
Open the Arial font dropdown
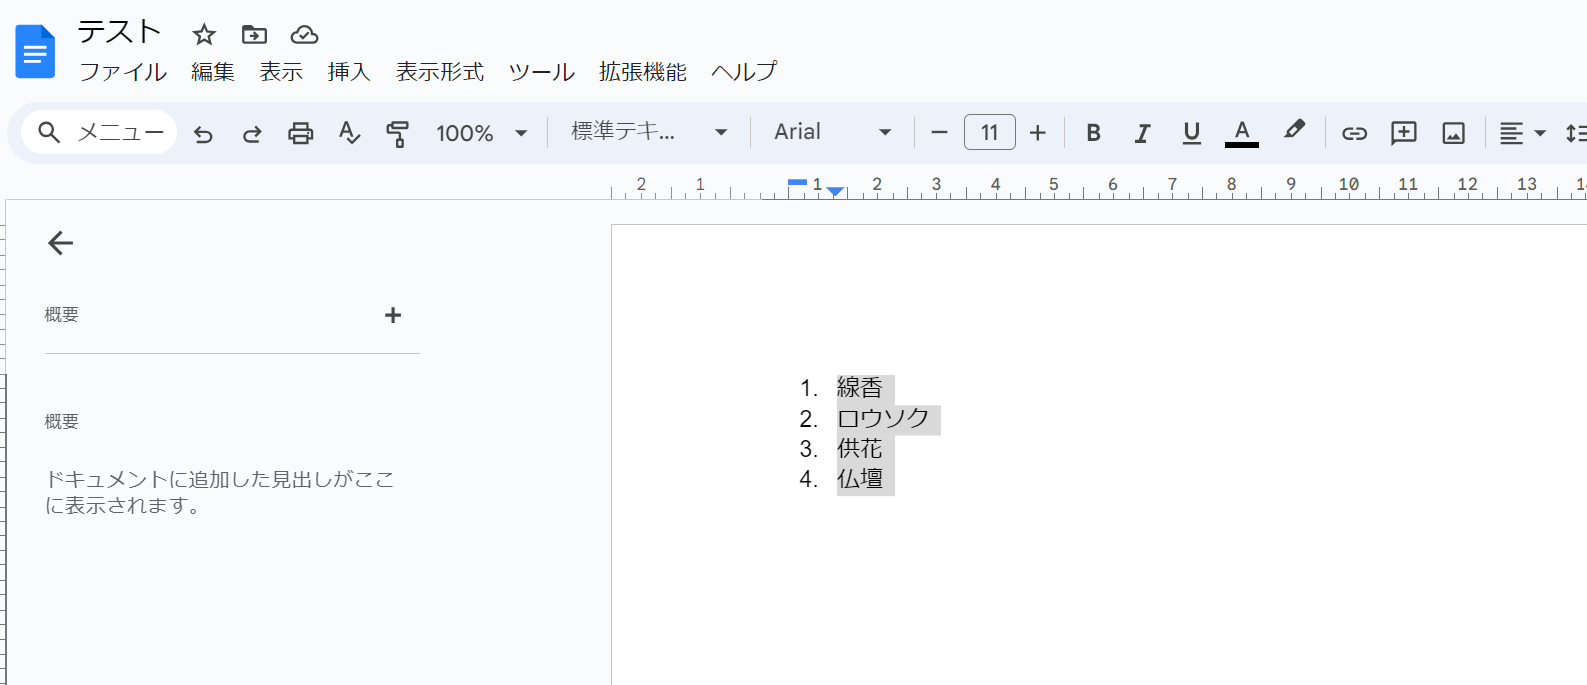(x=832, y=132)
